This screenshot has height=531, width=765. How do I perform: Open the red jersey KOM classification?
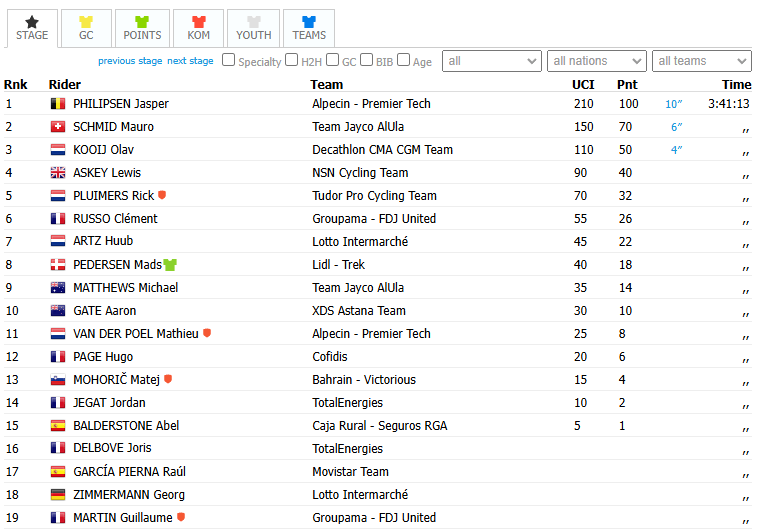199,28
